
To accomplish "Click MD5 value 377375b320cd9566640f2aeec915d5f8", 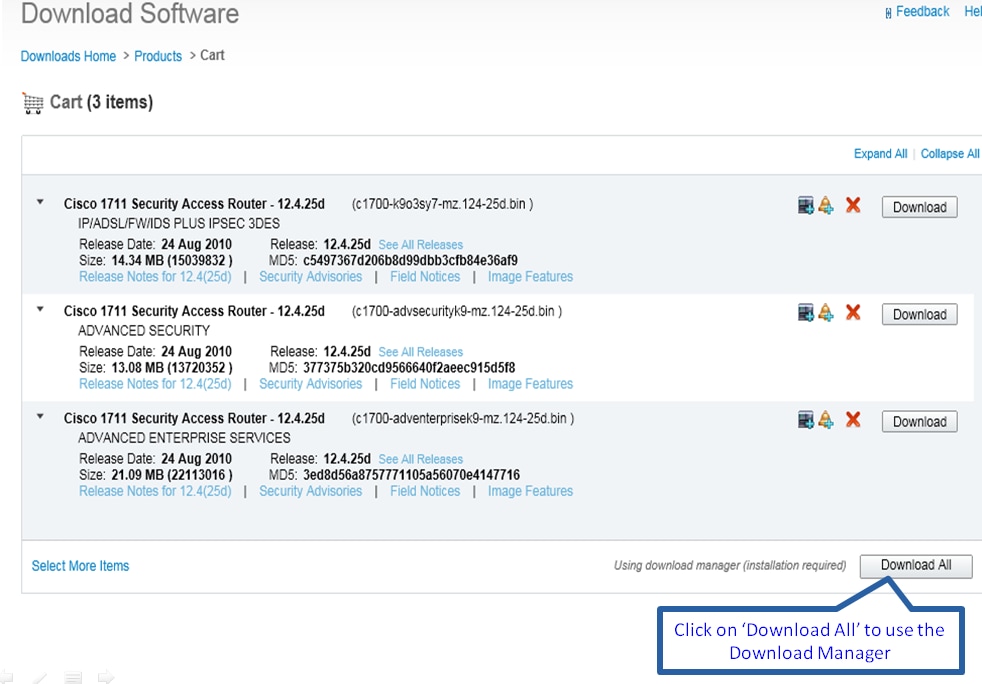I will [409, 368].
